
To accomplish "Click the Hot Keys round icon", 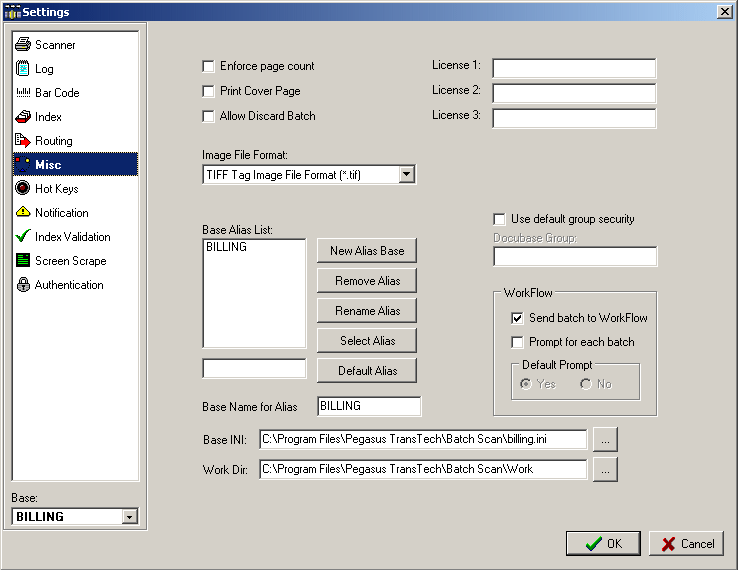I will [23, 188].
